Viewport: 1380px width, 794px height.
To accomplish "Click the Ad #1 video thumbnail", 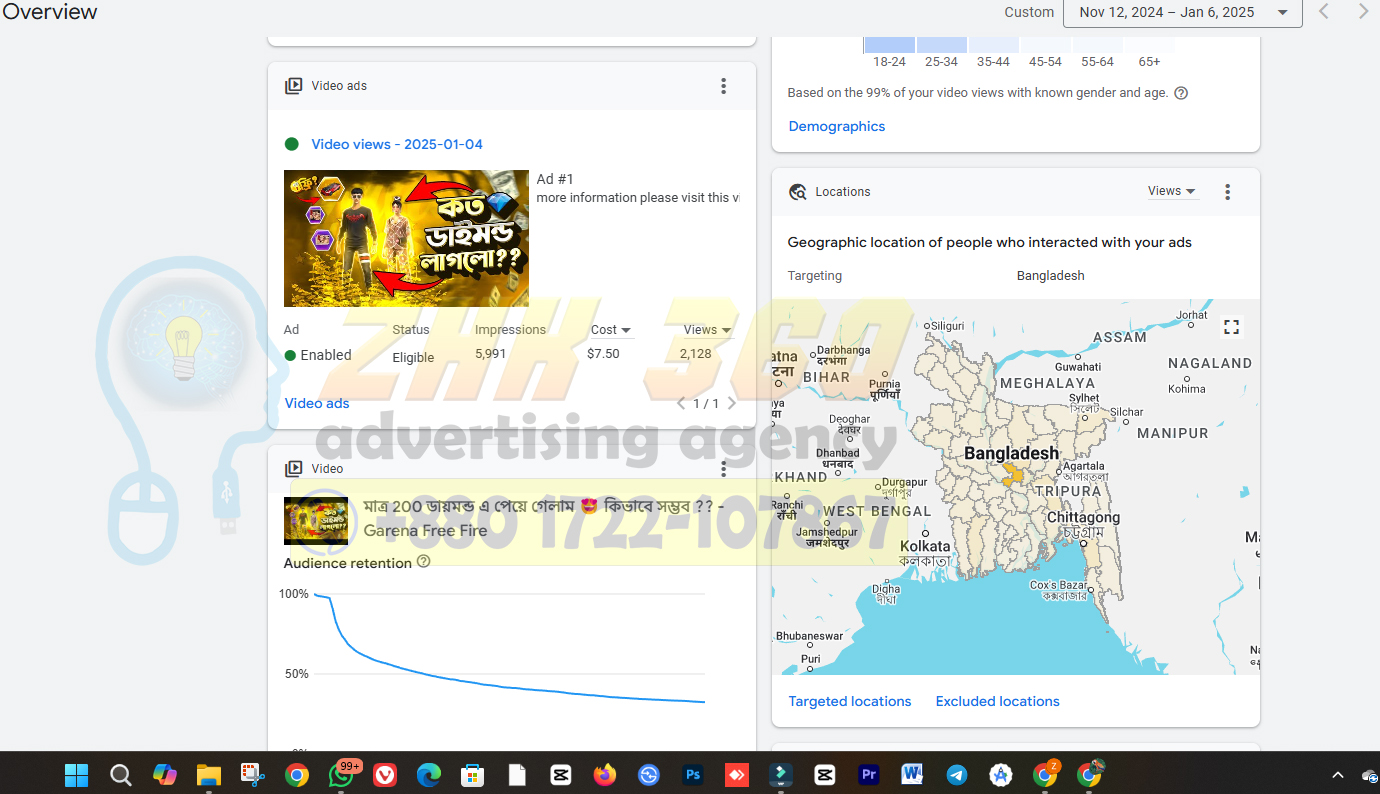I will tap(407, 238).
